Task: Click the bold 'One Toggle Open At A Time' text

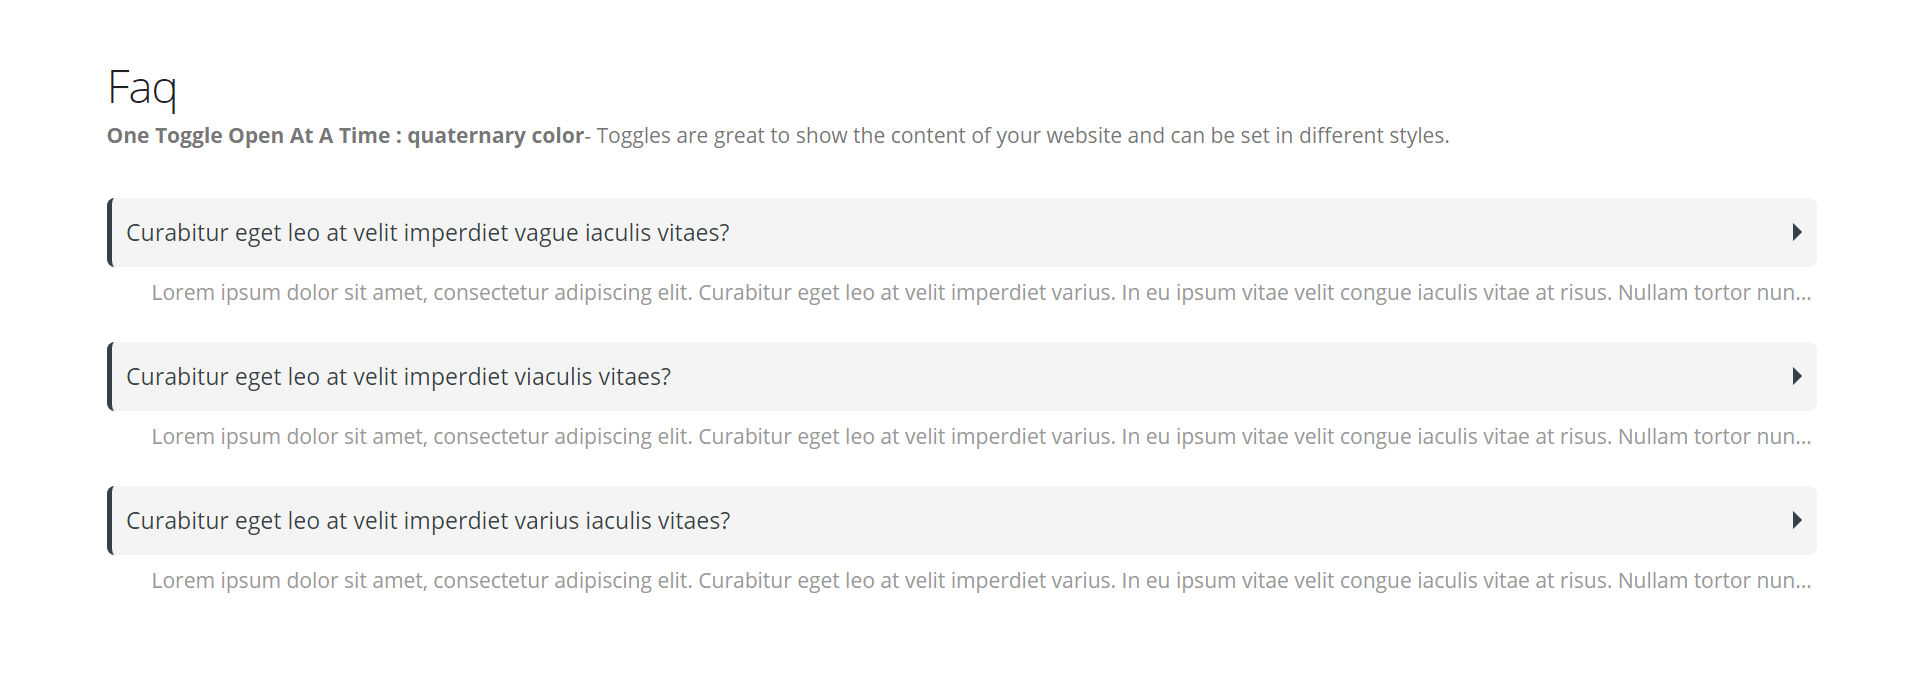Action: (x=248, y=135)
